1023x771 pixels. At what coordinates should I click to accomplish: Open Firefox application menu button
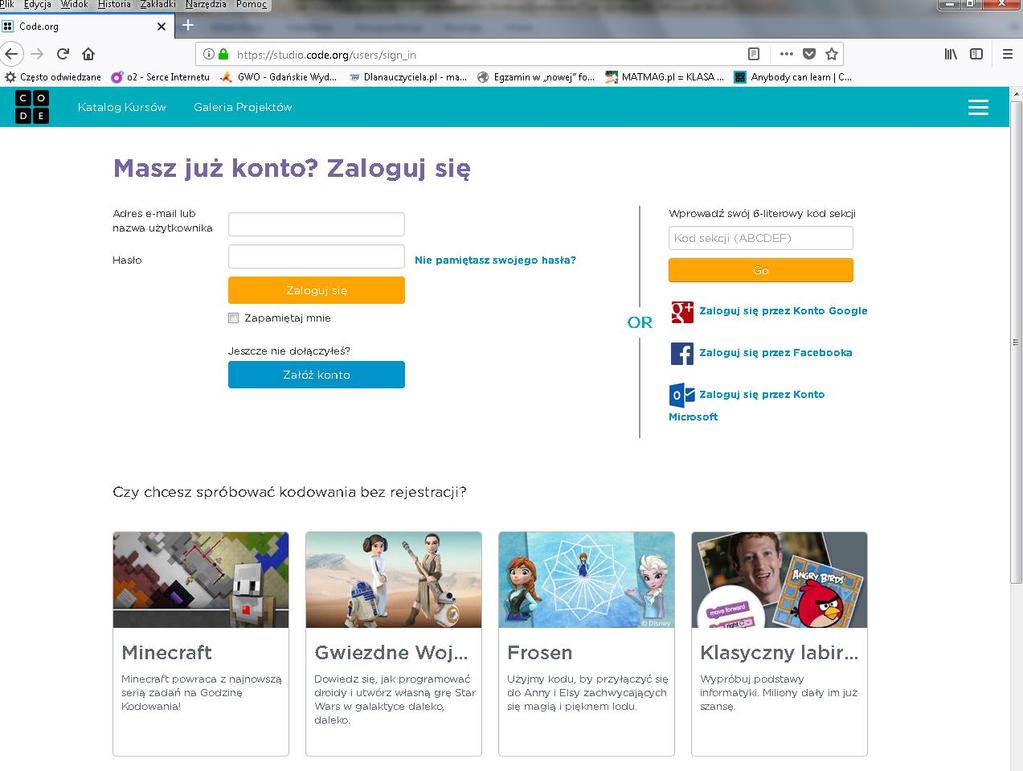point(1007,54)
